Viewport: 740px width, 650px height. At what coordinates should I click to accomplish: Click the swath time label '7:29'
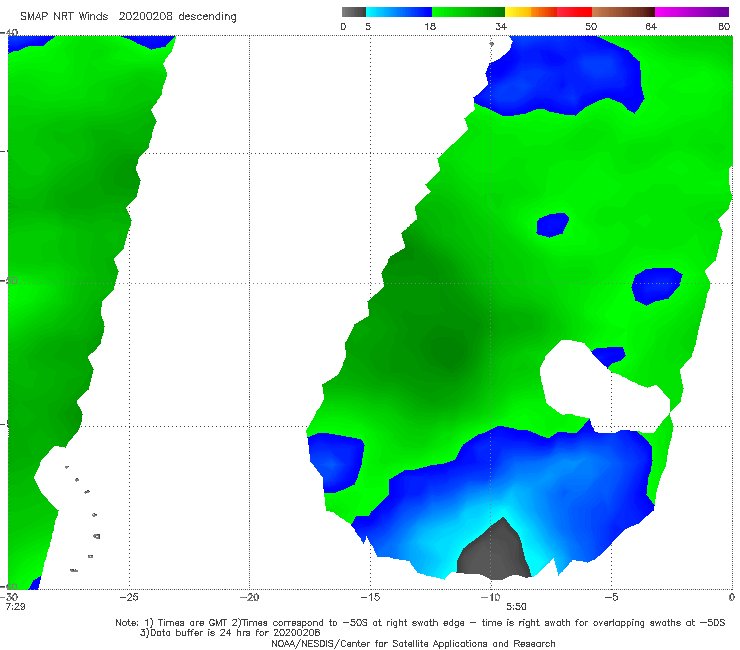15,606
